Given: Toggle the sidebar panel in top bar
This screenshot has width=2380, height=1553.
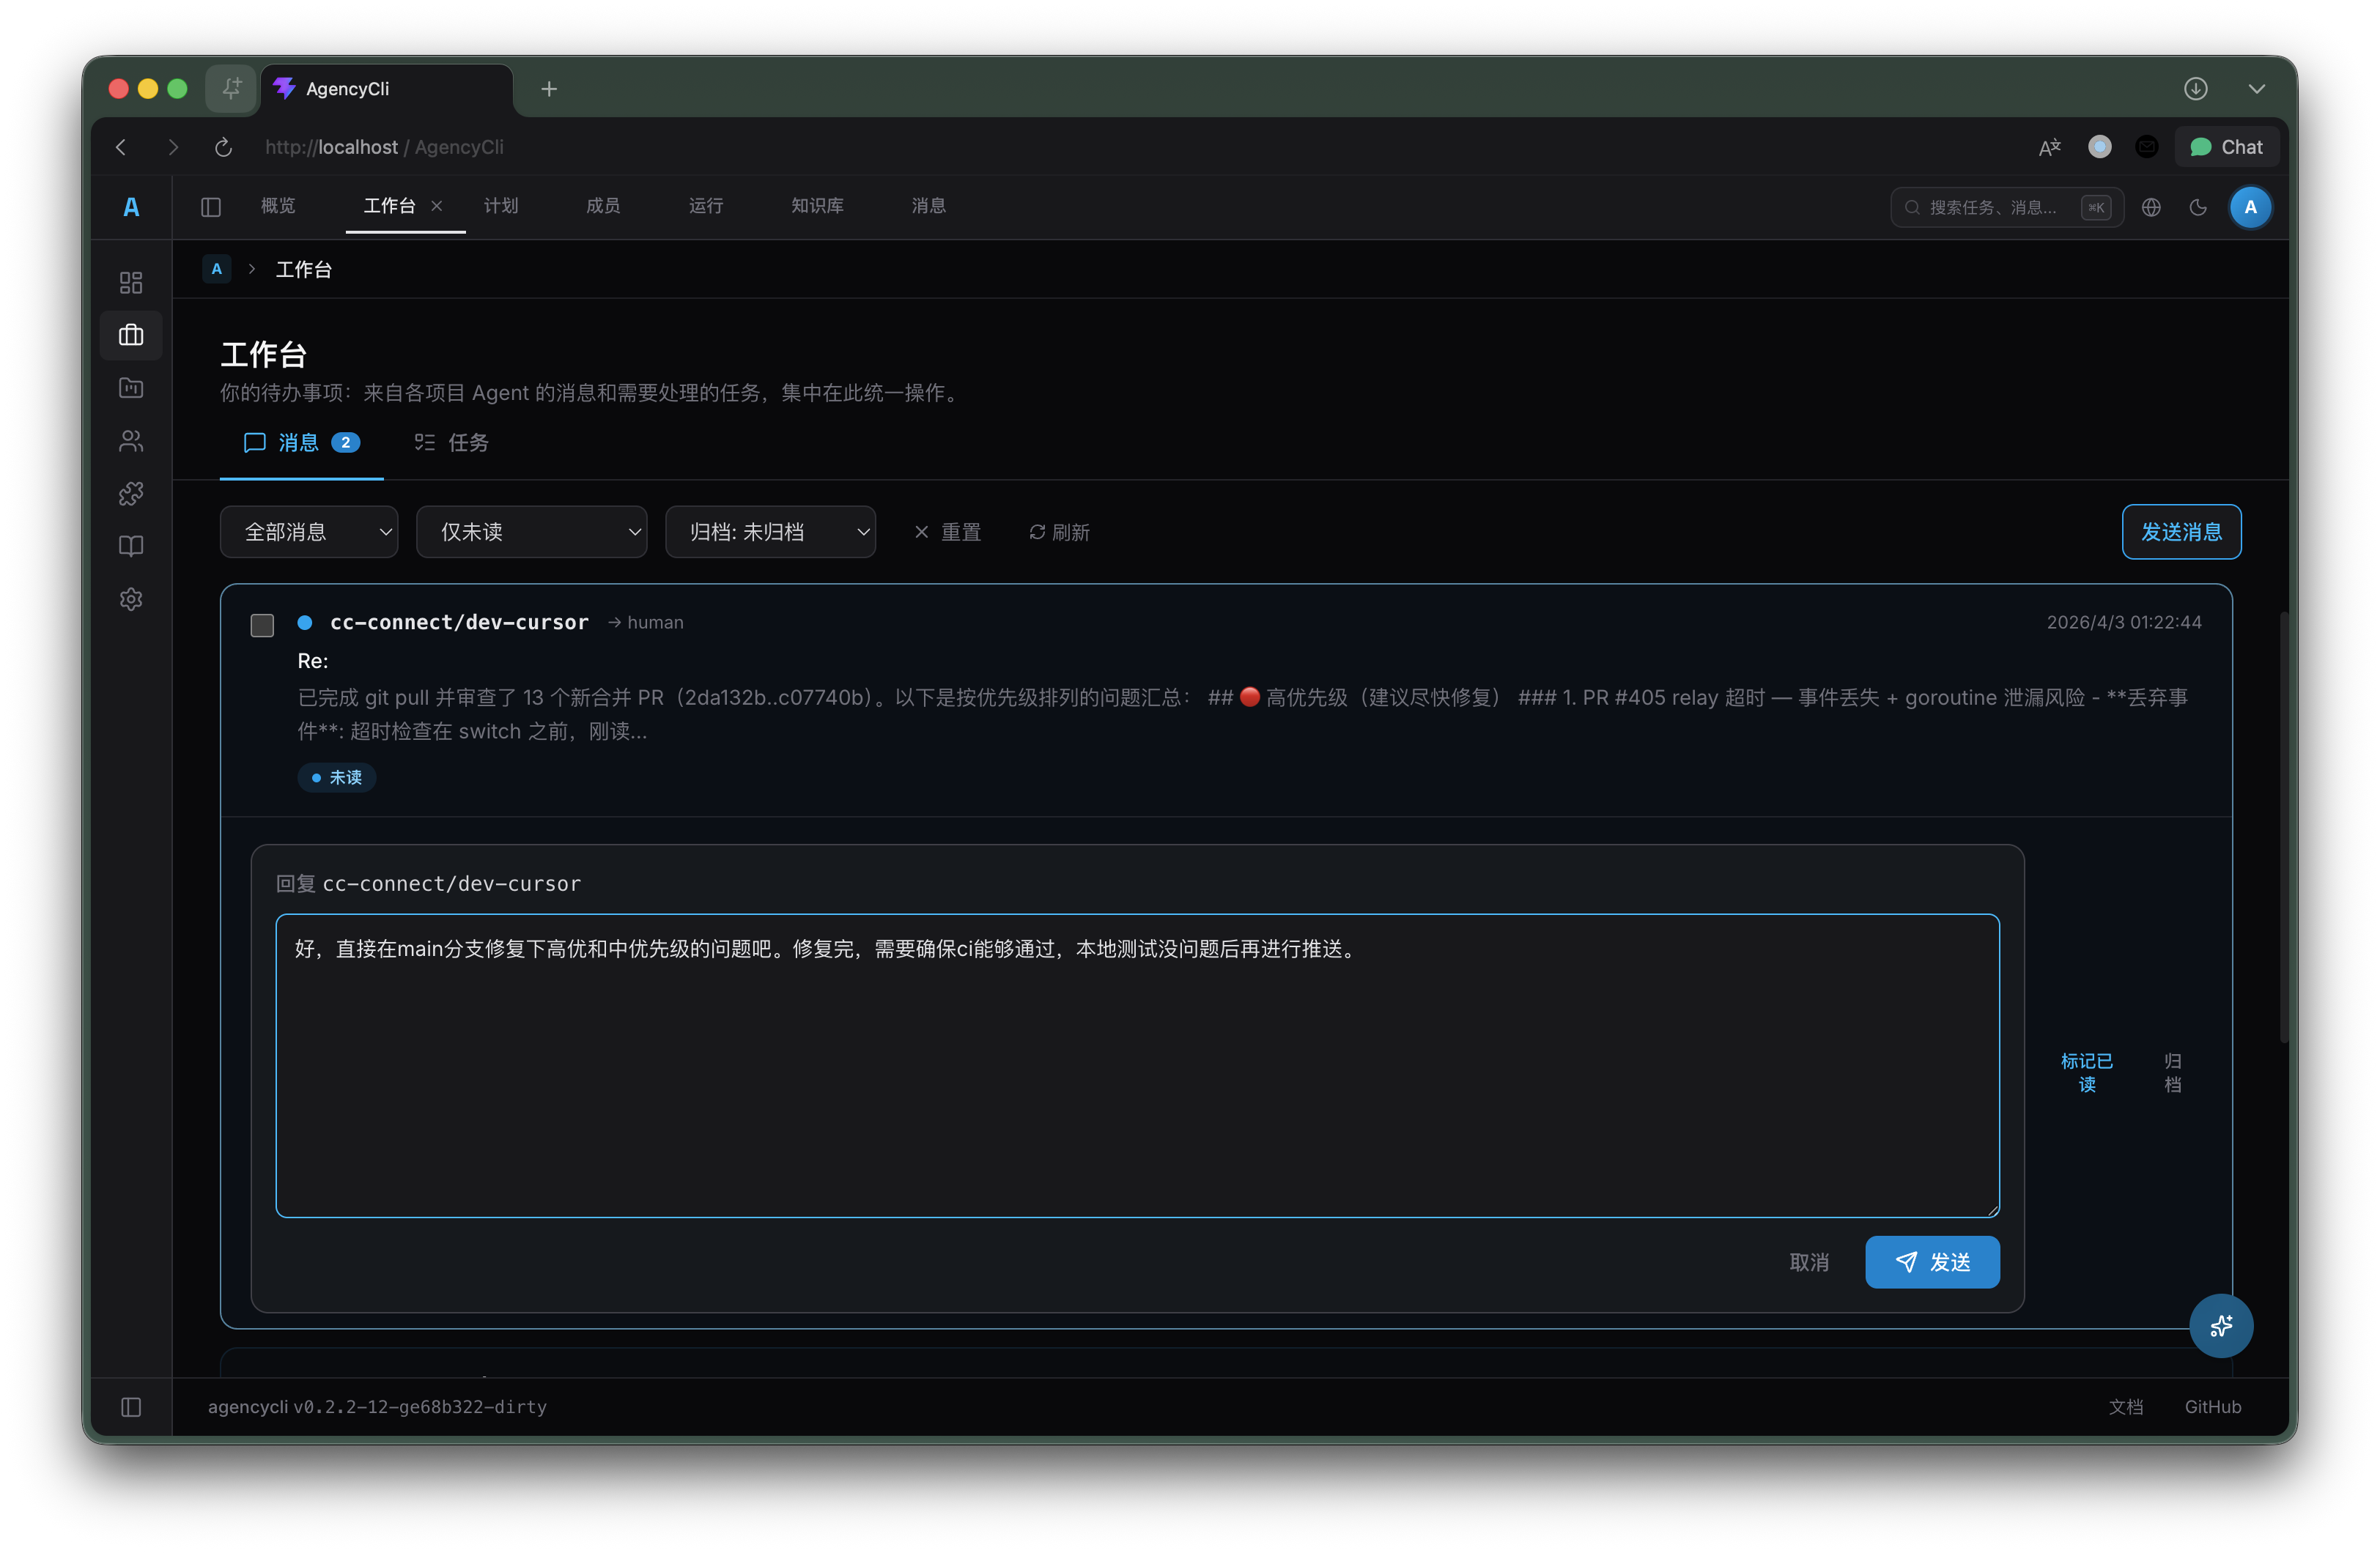Looking at the screenshot, I should coord(211,207).
